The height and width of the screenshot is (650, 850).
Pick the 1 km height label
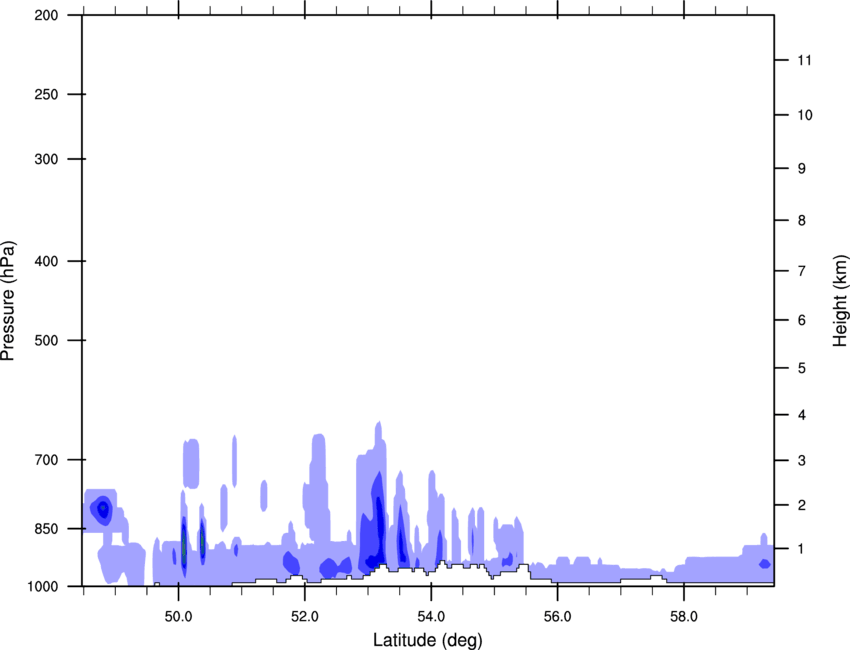pos(802,549)
